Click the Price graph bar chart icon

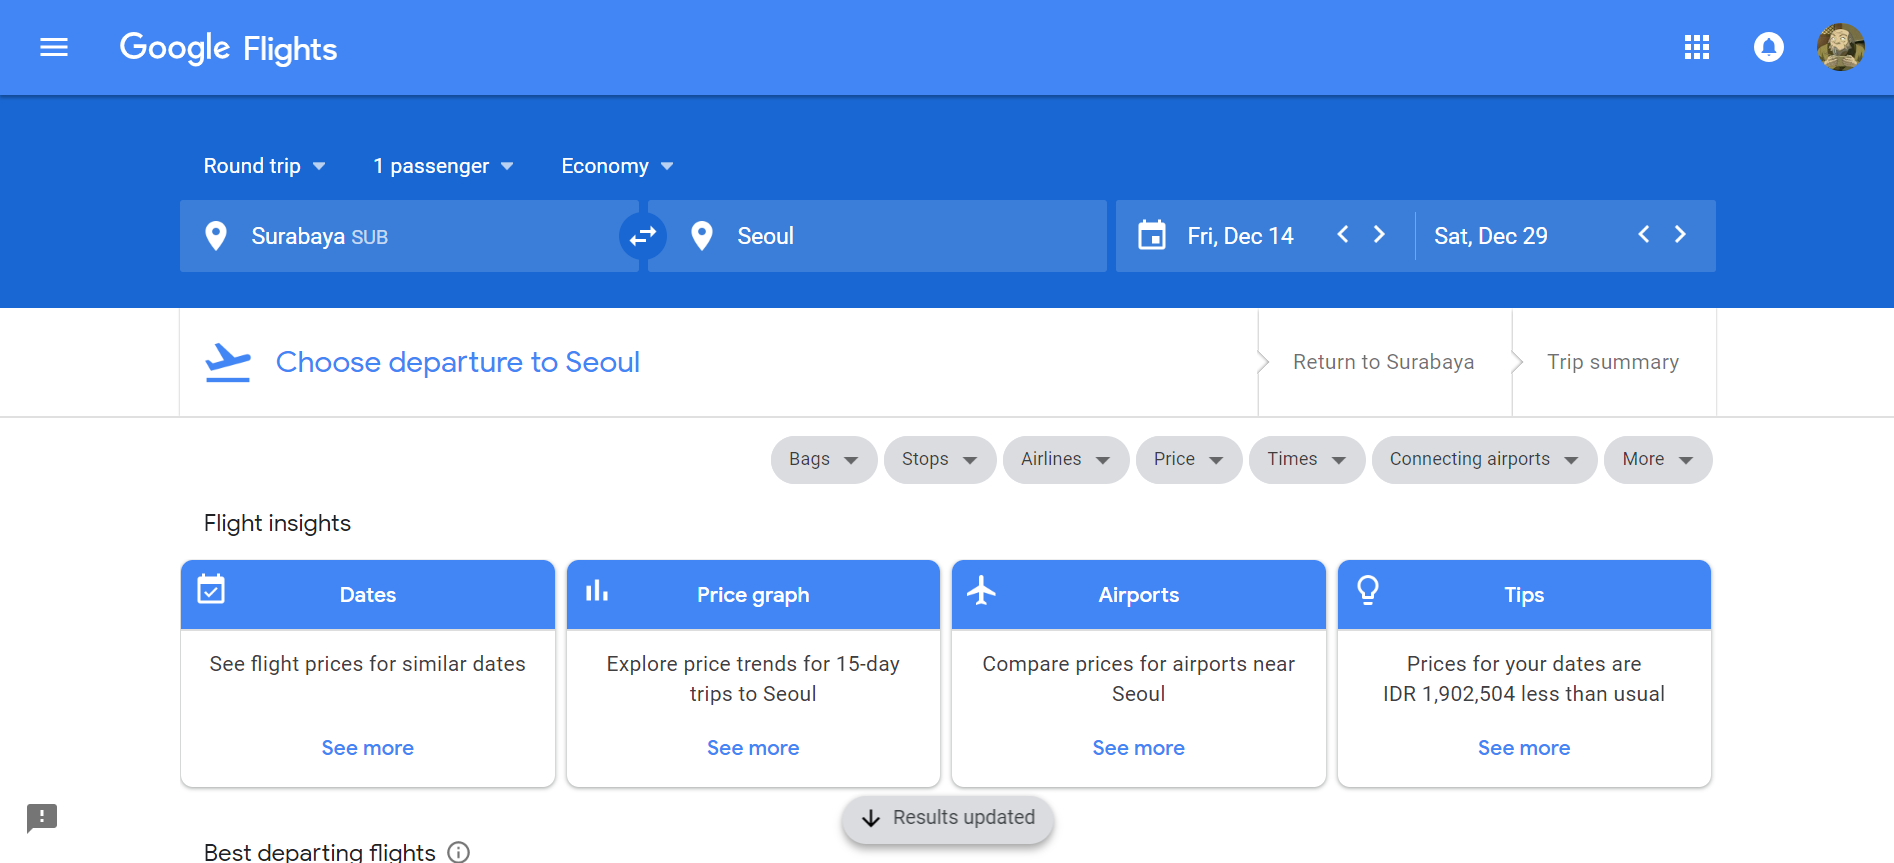coord(597,591)
